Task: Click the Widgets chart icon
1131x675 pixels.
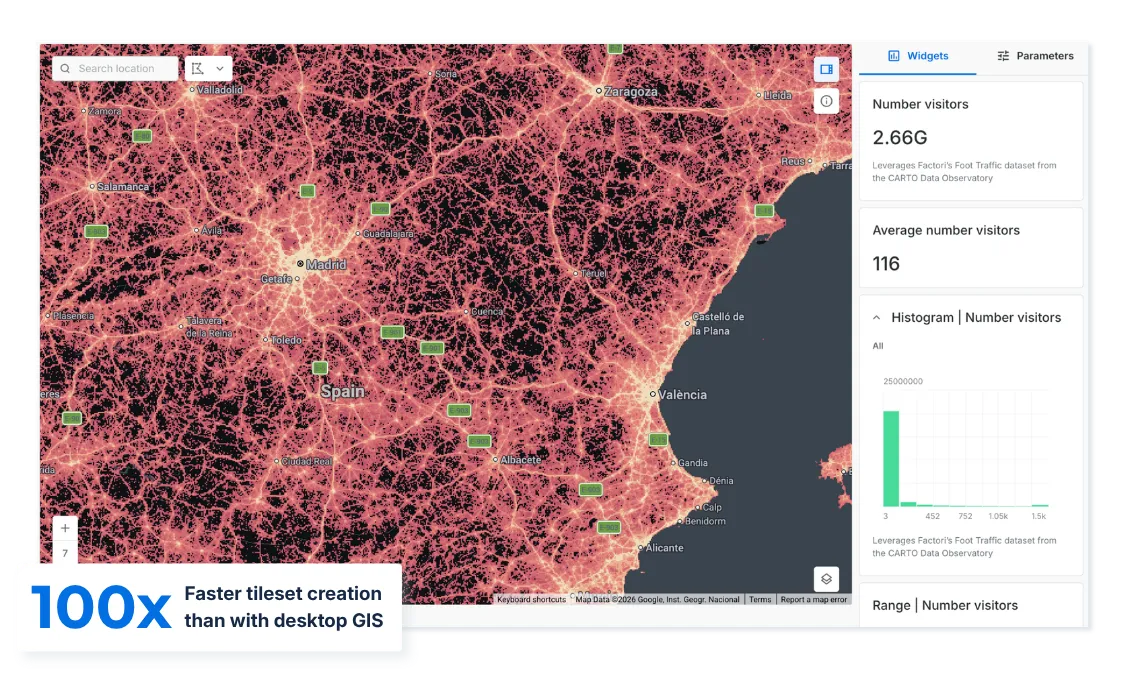Action: (x=894, y=56)
